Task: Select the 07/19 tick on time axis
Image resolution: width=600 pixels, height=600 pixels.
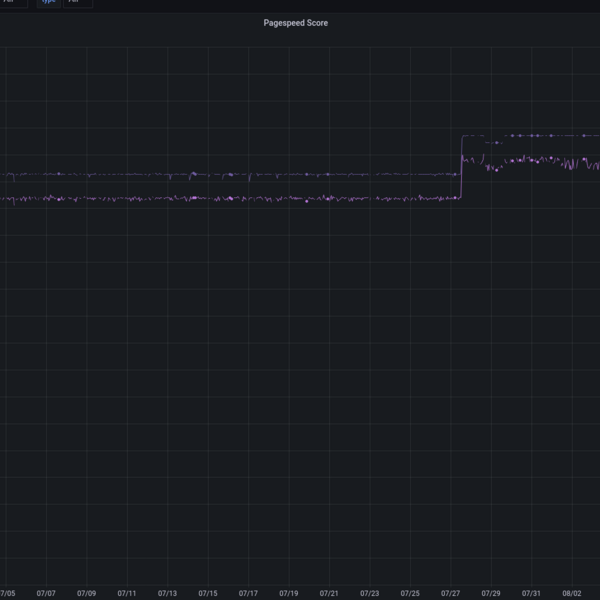Action: [x=289, y=593]
